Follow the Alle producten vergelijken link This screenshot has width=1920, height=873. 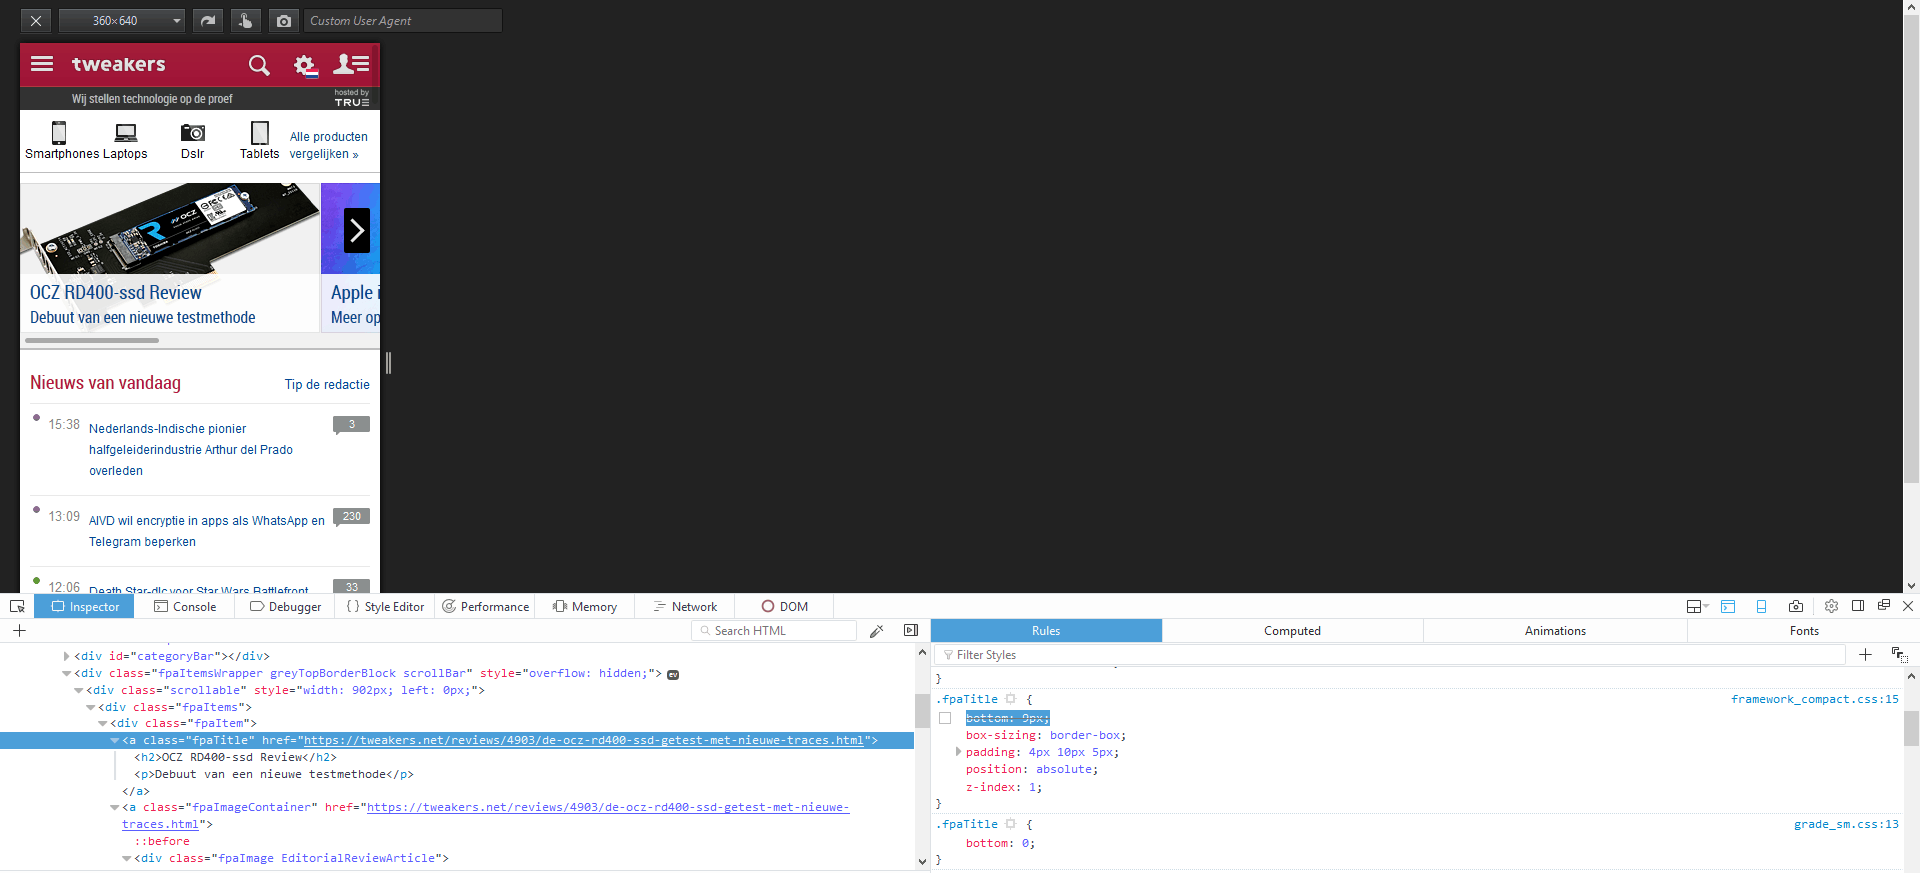(329, 145)
